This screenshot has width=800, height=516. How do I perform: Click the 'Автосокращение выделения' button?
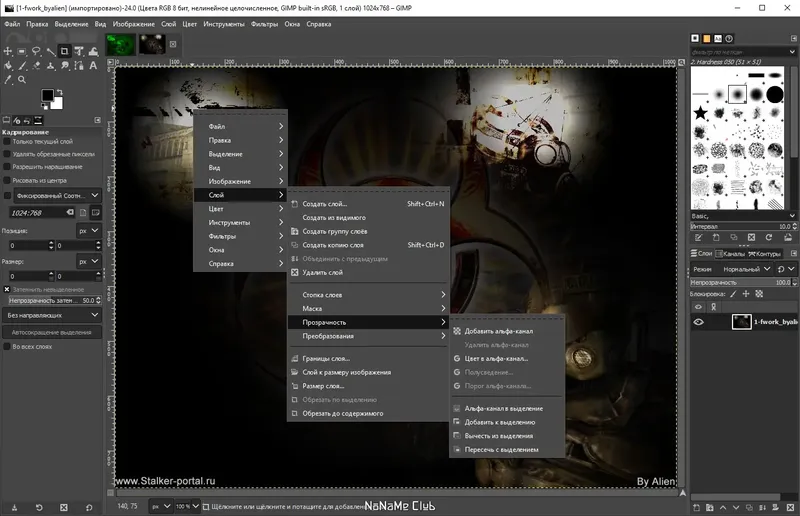point(52,331)
